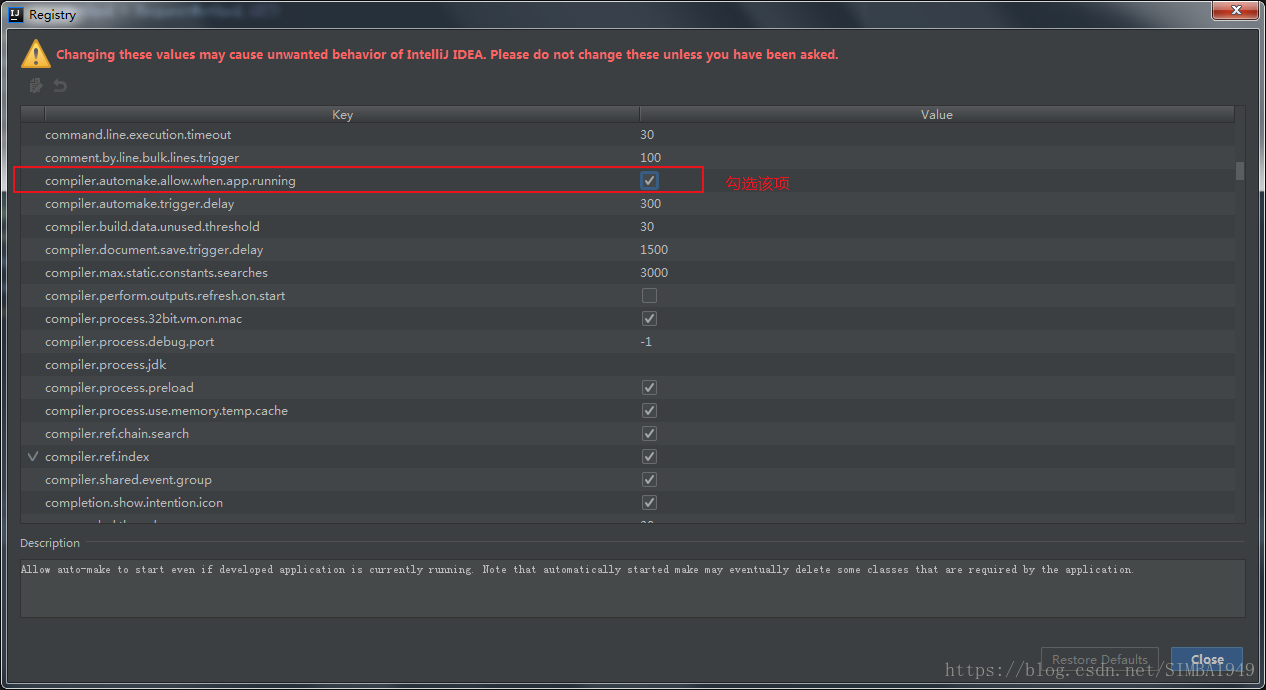Toggle compiler.automake.allow.when.app.running checkbox
The width and height of the screenshot is (1266, 690).
tap(649, 180)
